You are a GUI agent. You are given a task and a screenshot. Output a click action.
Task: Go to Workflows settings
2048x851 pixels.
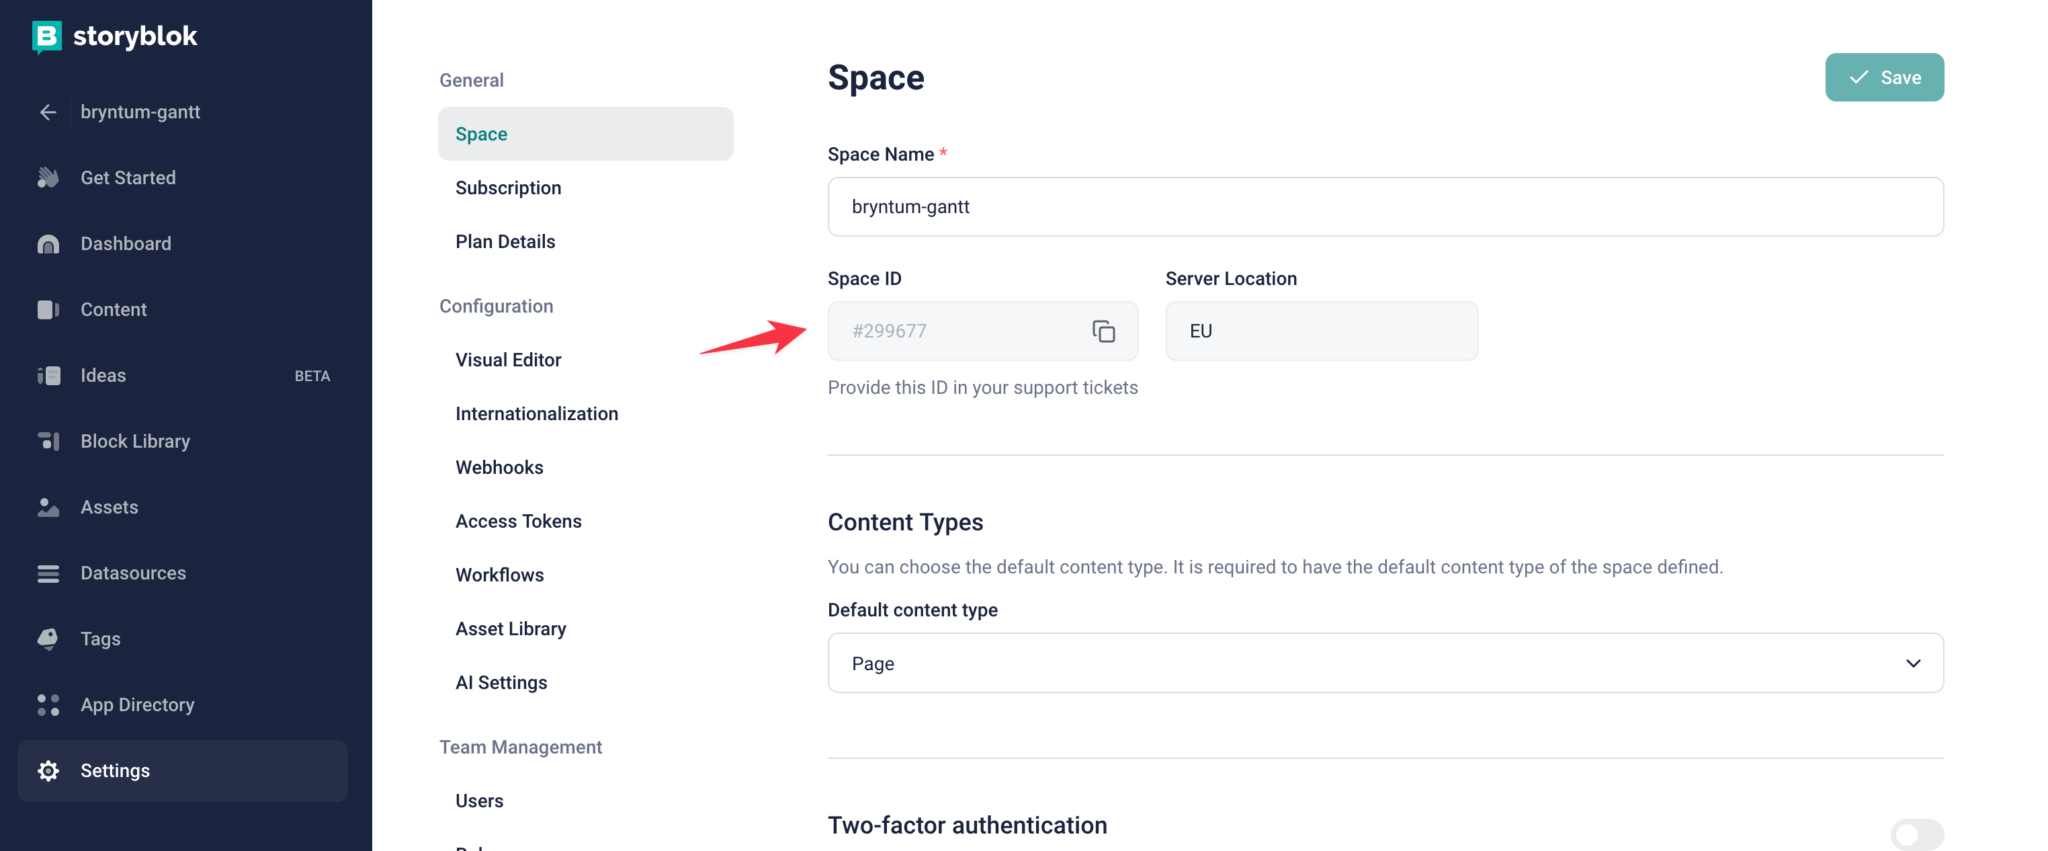coord(499,575)
